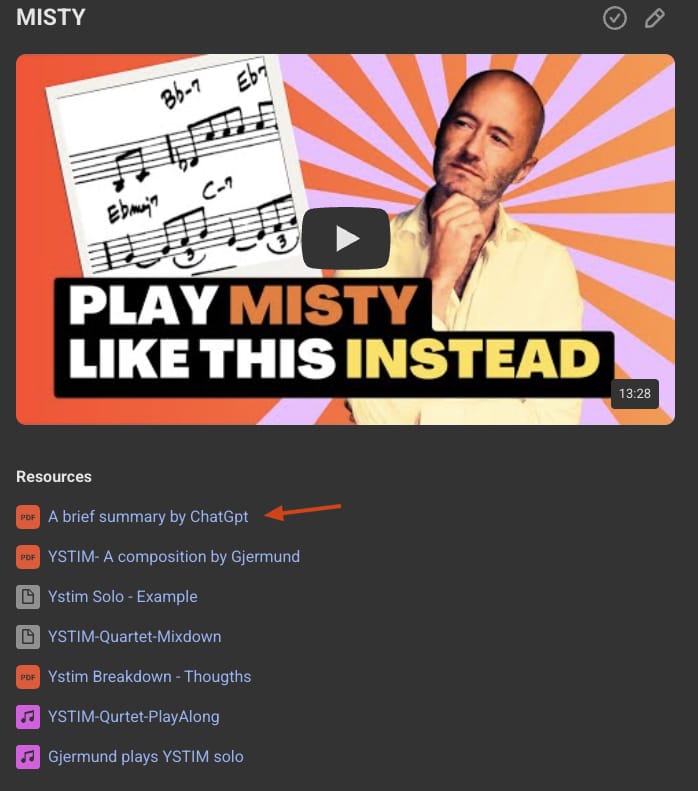This screenshot has width=698, height=791.
Task: Click music note icon beside YSTIM-Qurtet-PlayAlong
Action: click(x=28, y=717)
